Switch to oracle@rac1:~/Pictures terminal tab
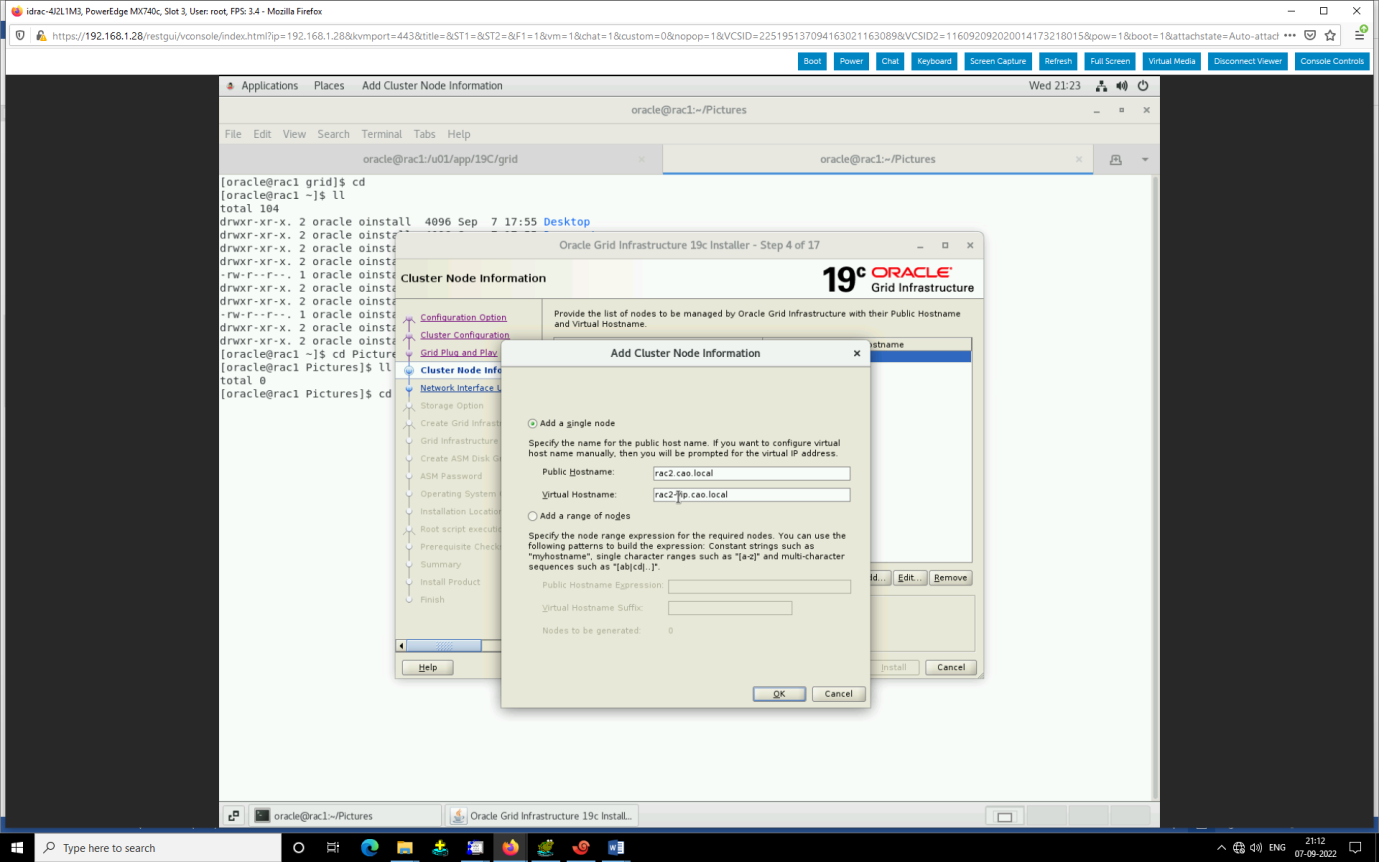 click(878, 159)
